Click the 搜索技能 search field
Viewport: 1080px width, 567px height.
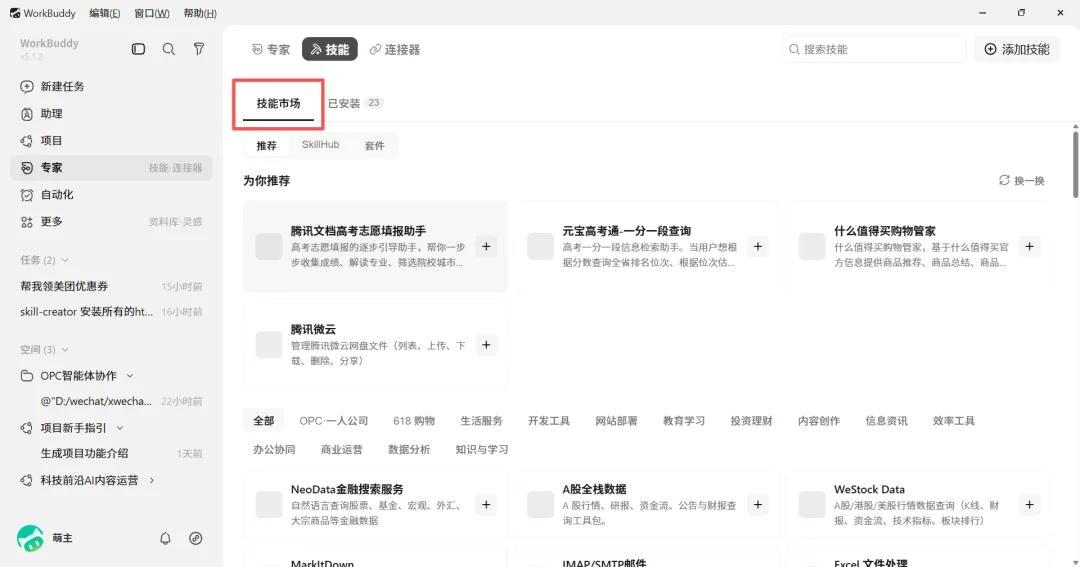[873, 49]
